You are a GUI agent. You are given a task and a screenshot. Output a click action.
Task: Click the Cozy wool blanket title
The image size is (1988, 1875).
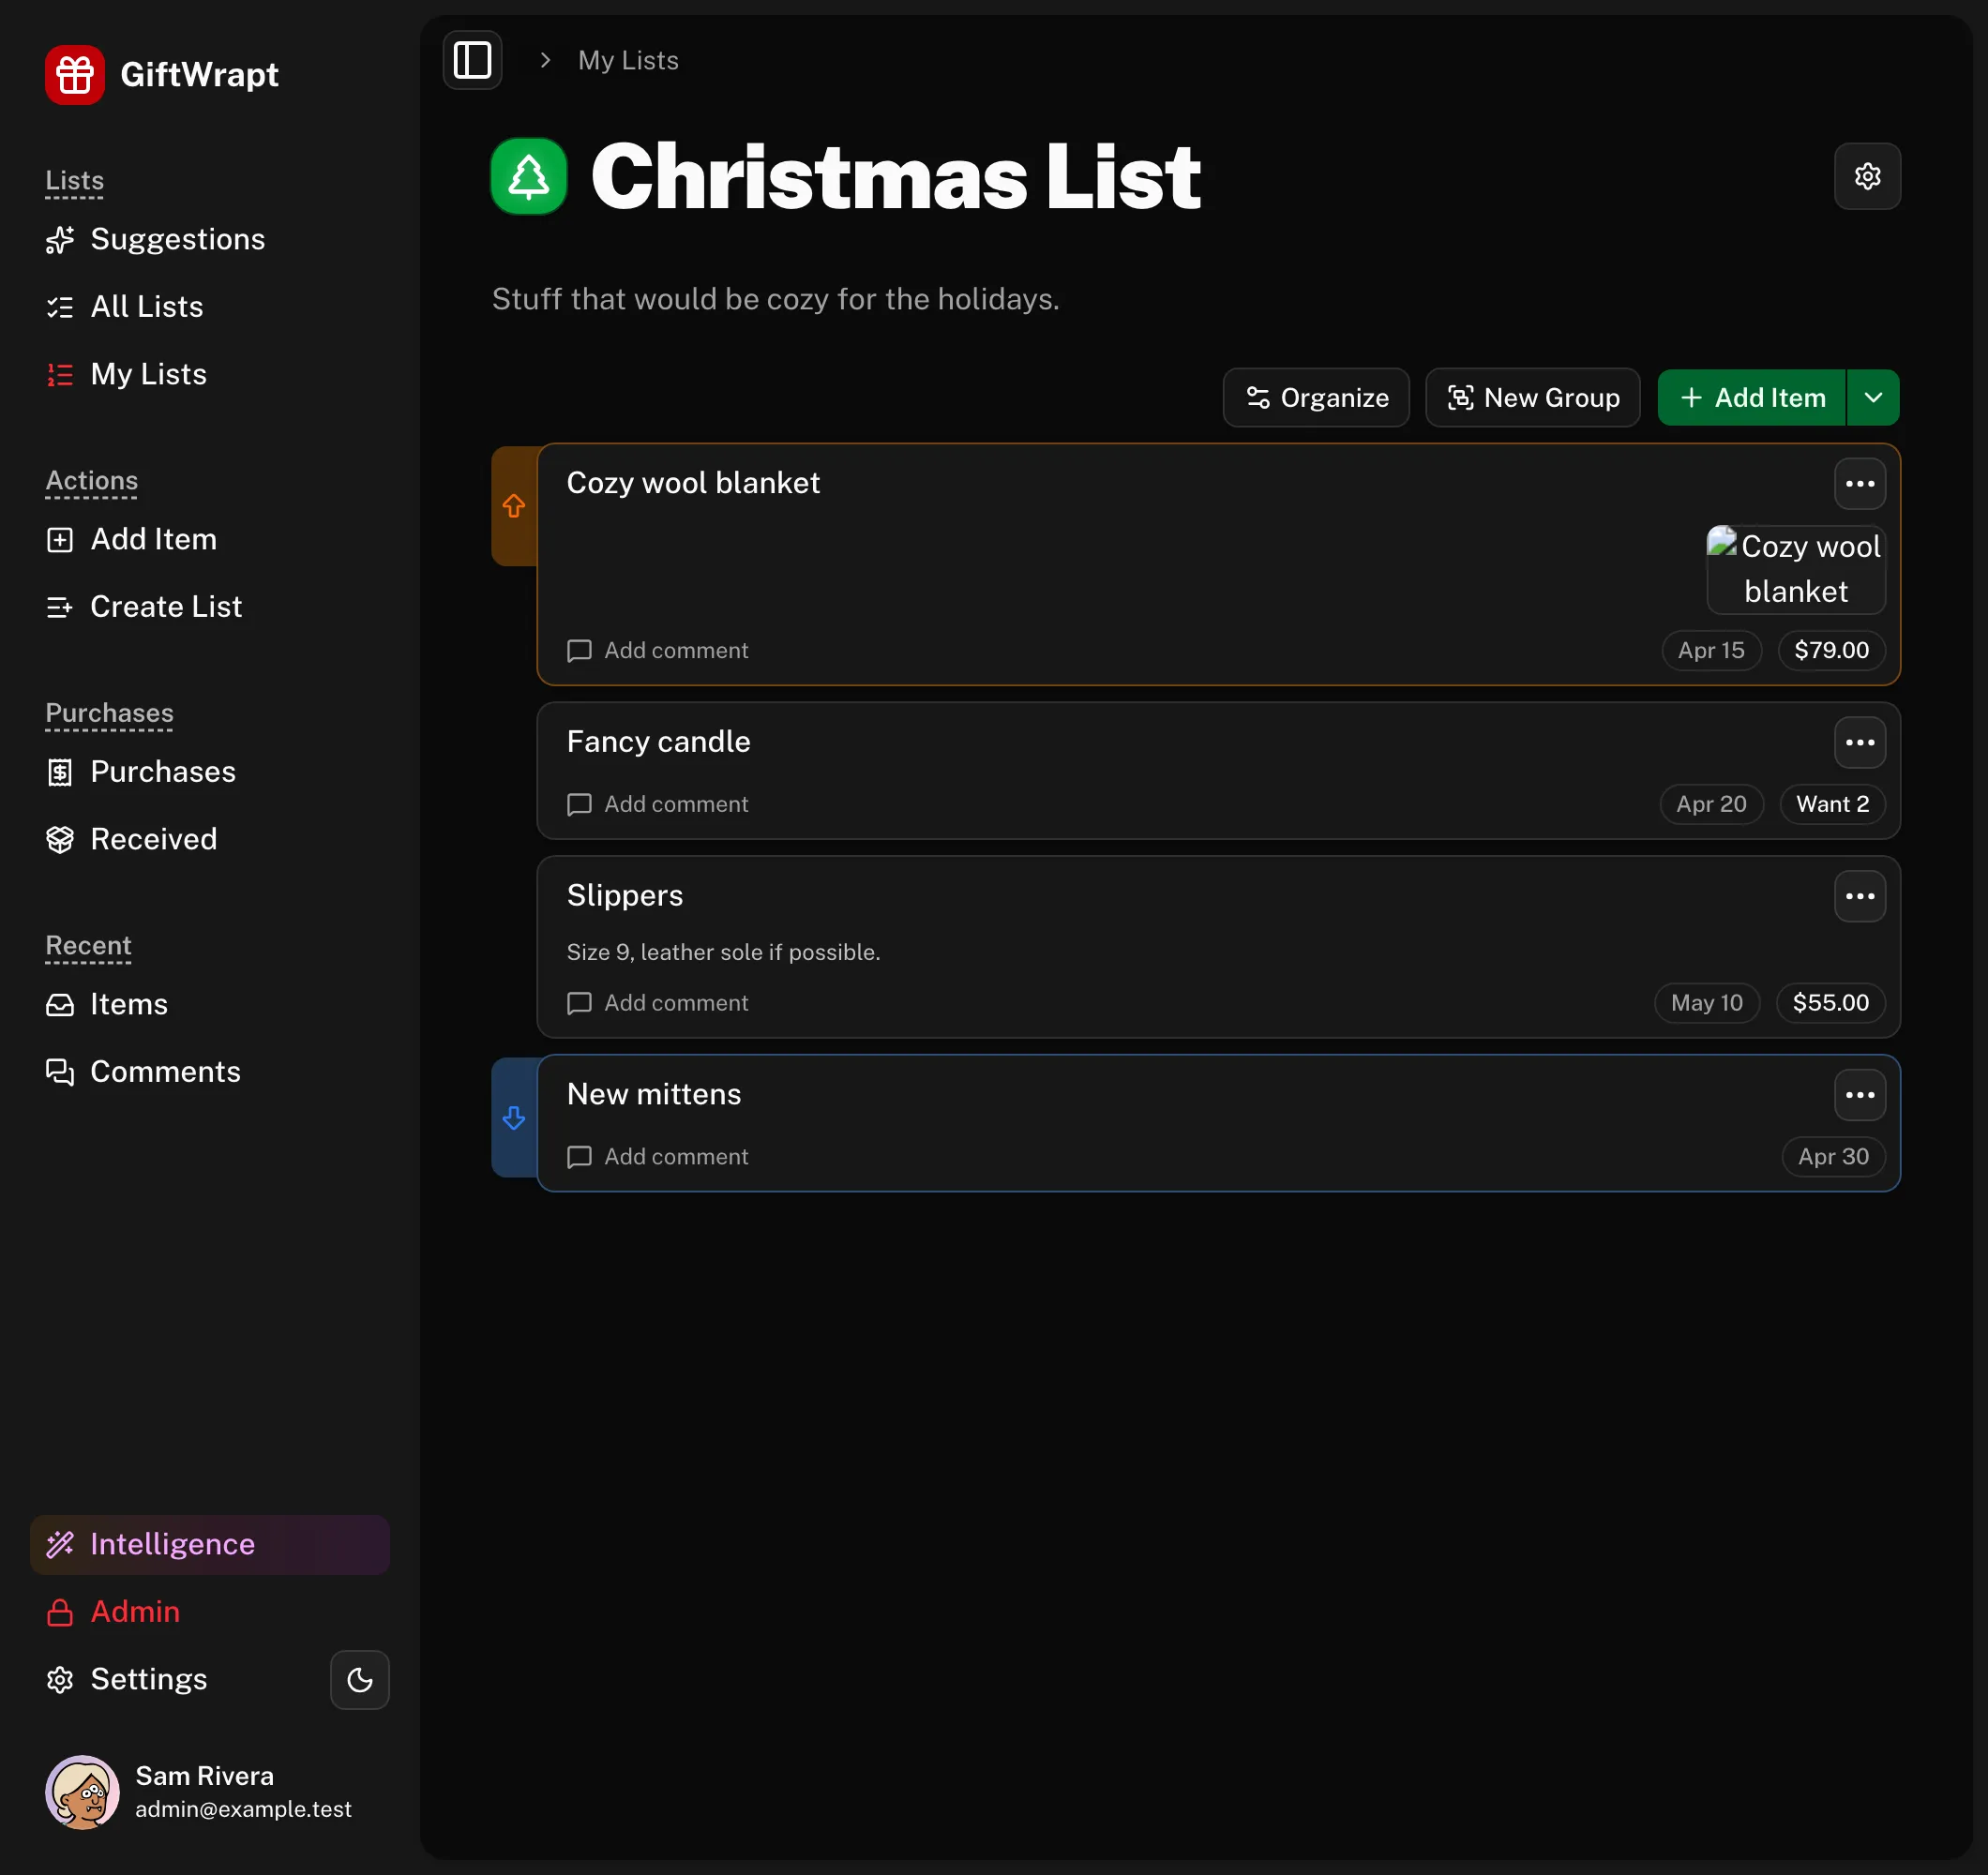point(693,484)
